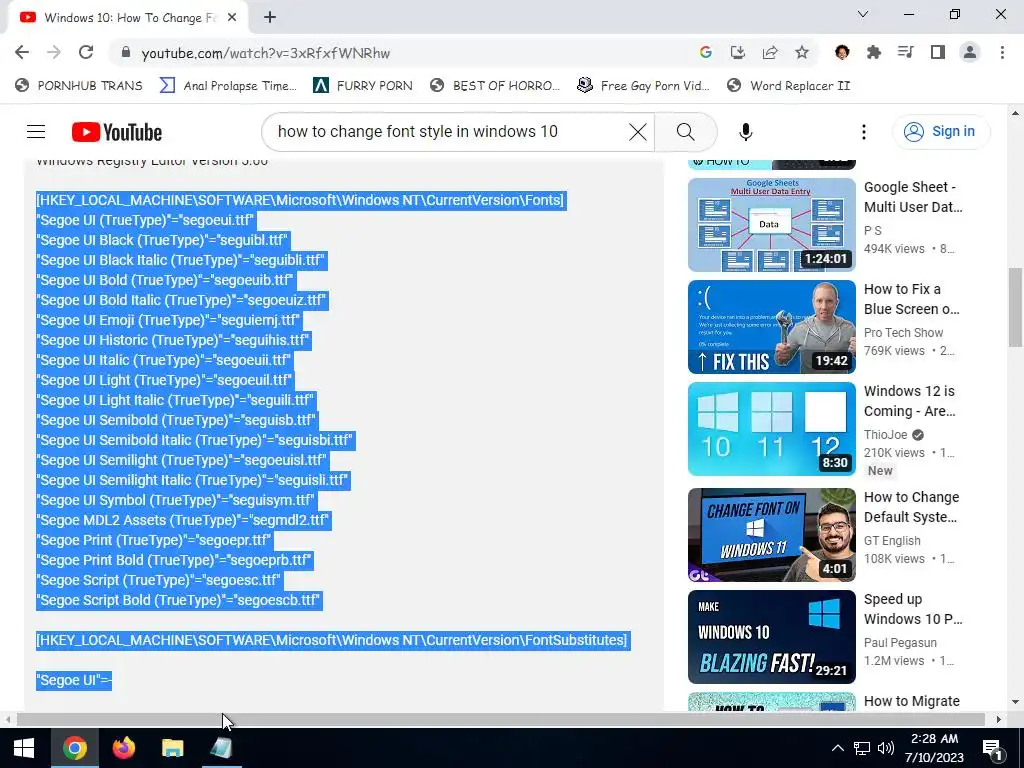The image size is (1024, 768).
Task: Close the Windows 10 How To tab
Action: [232, 18]
